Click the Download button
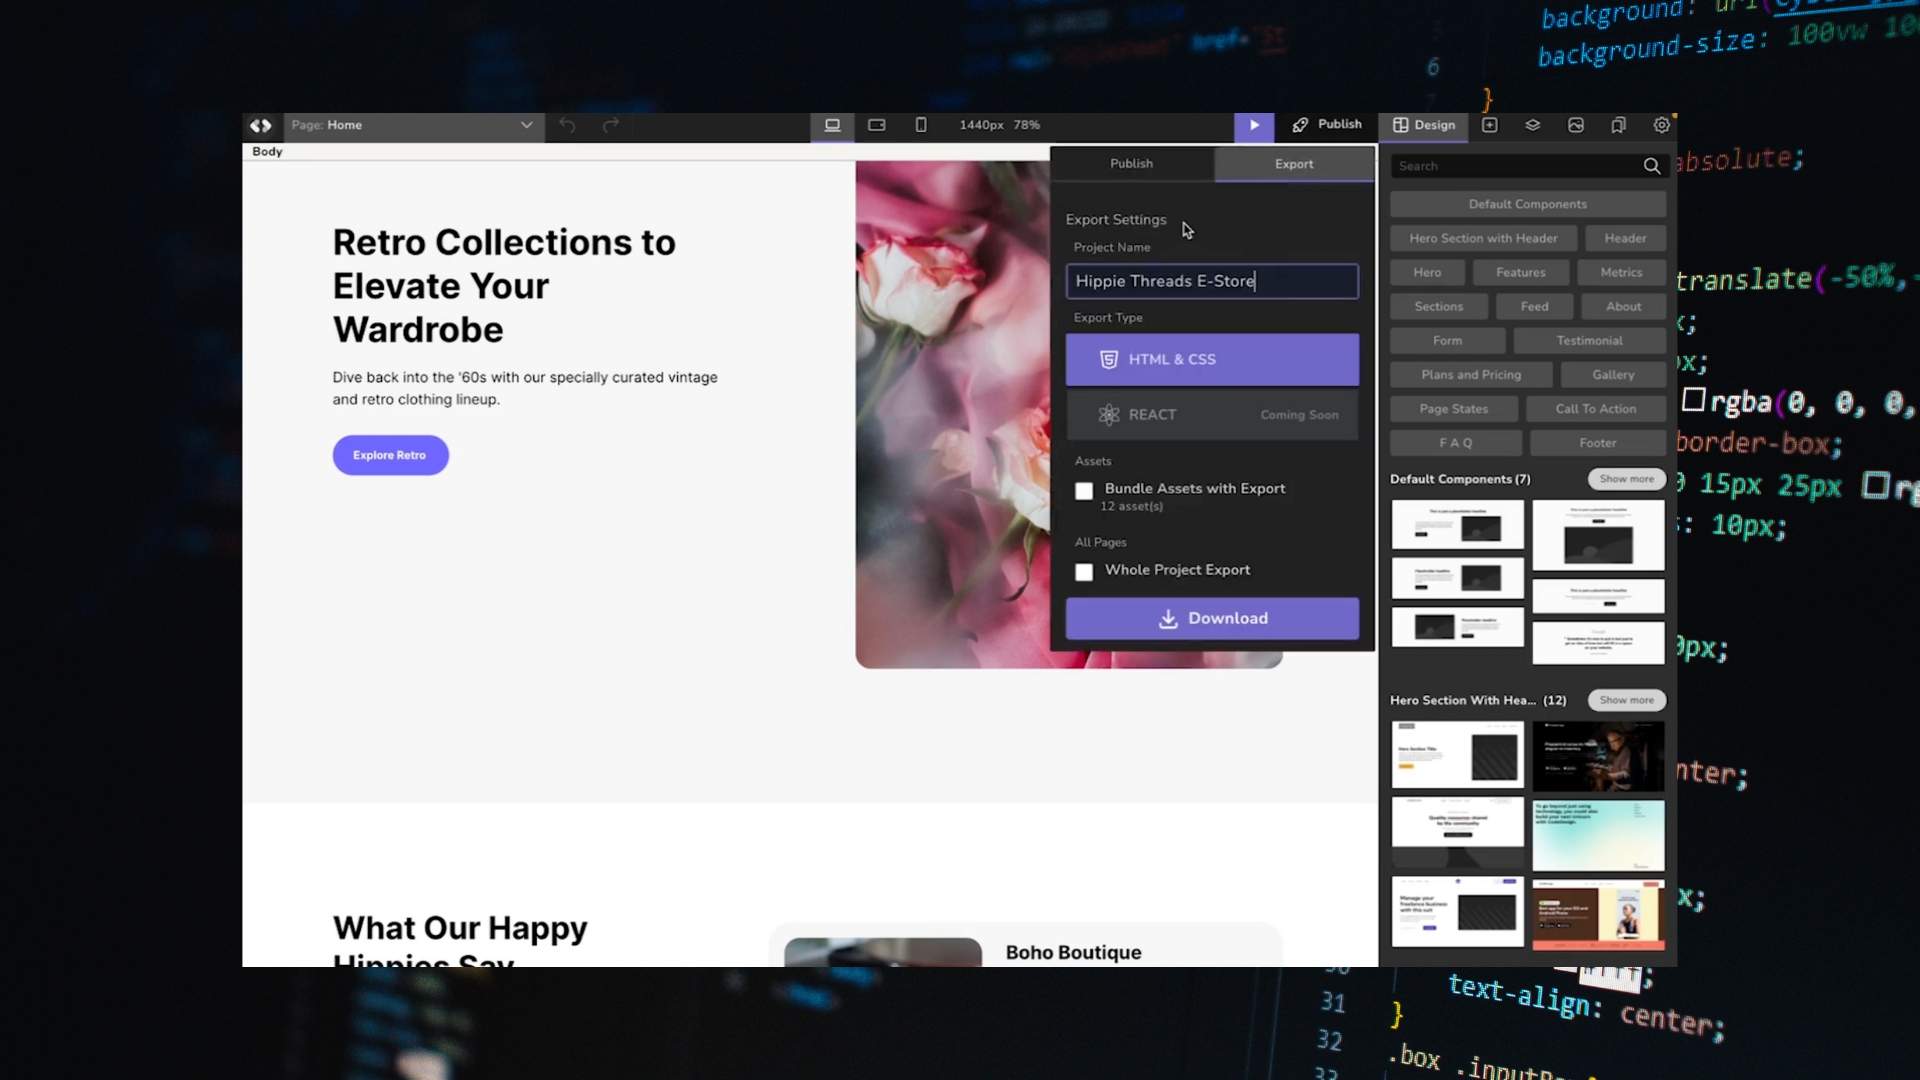This screenshot has height=1080, width=1920. [x=1212, y=618]
